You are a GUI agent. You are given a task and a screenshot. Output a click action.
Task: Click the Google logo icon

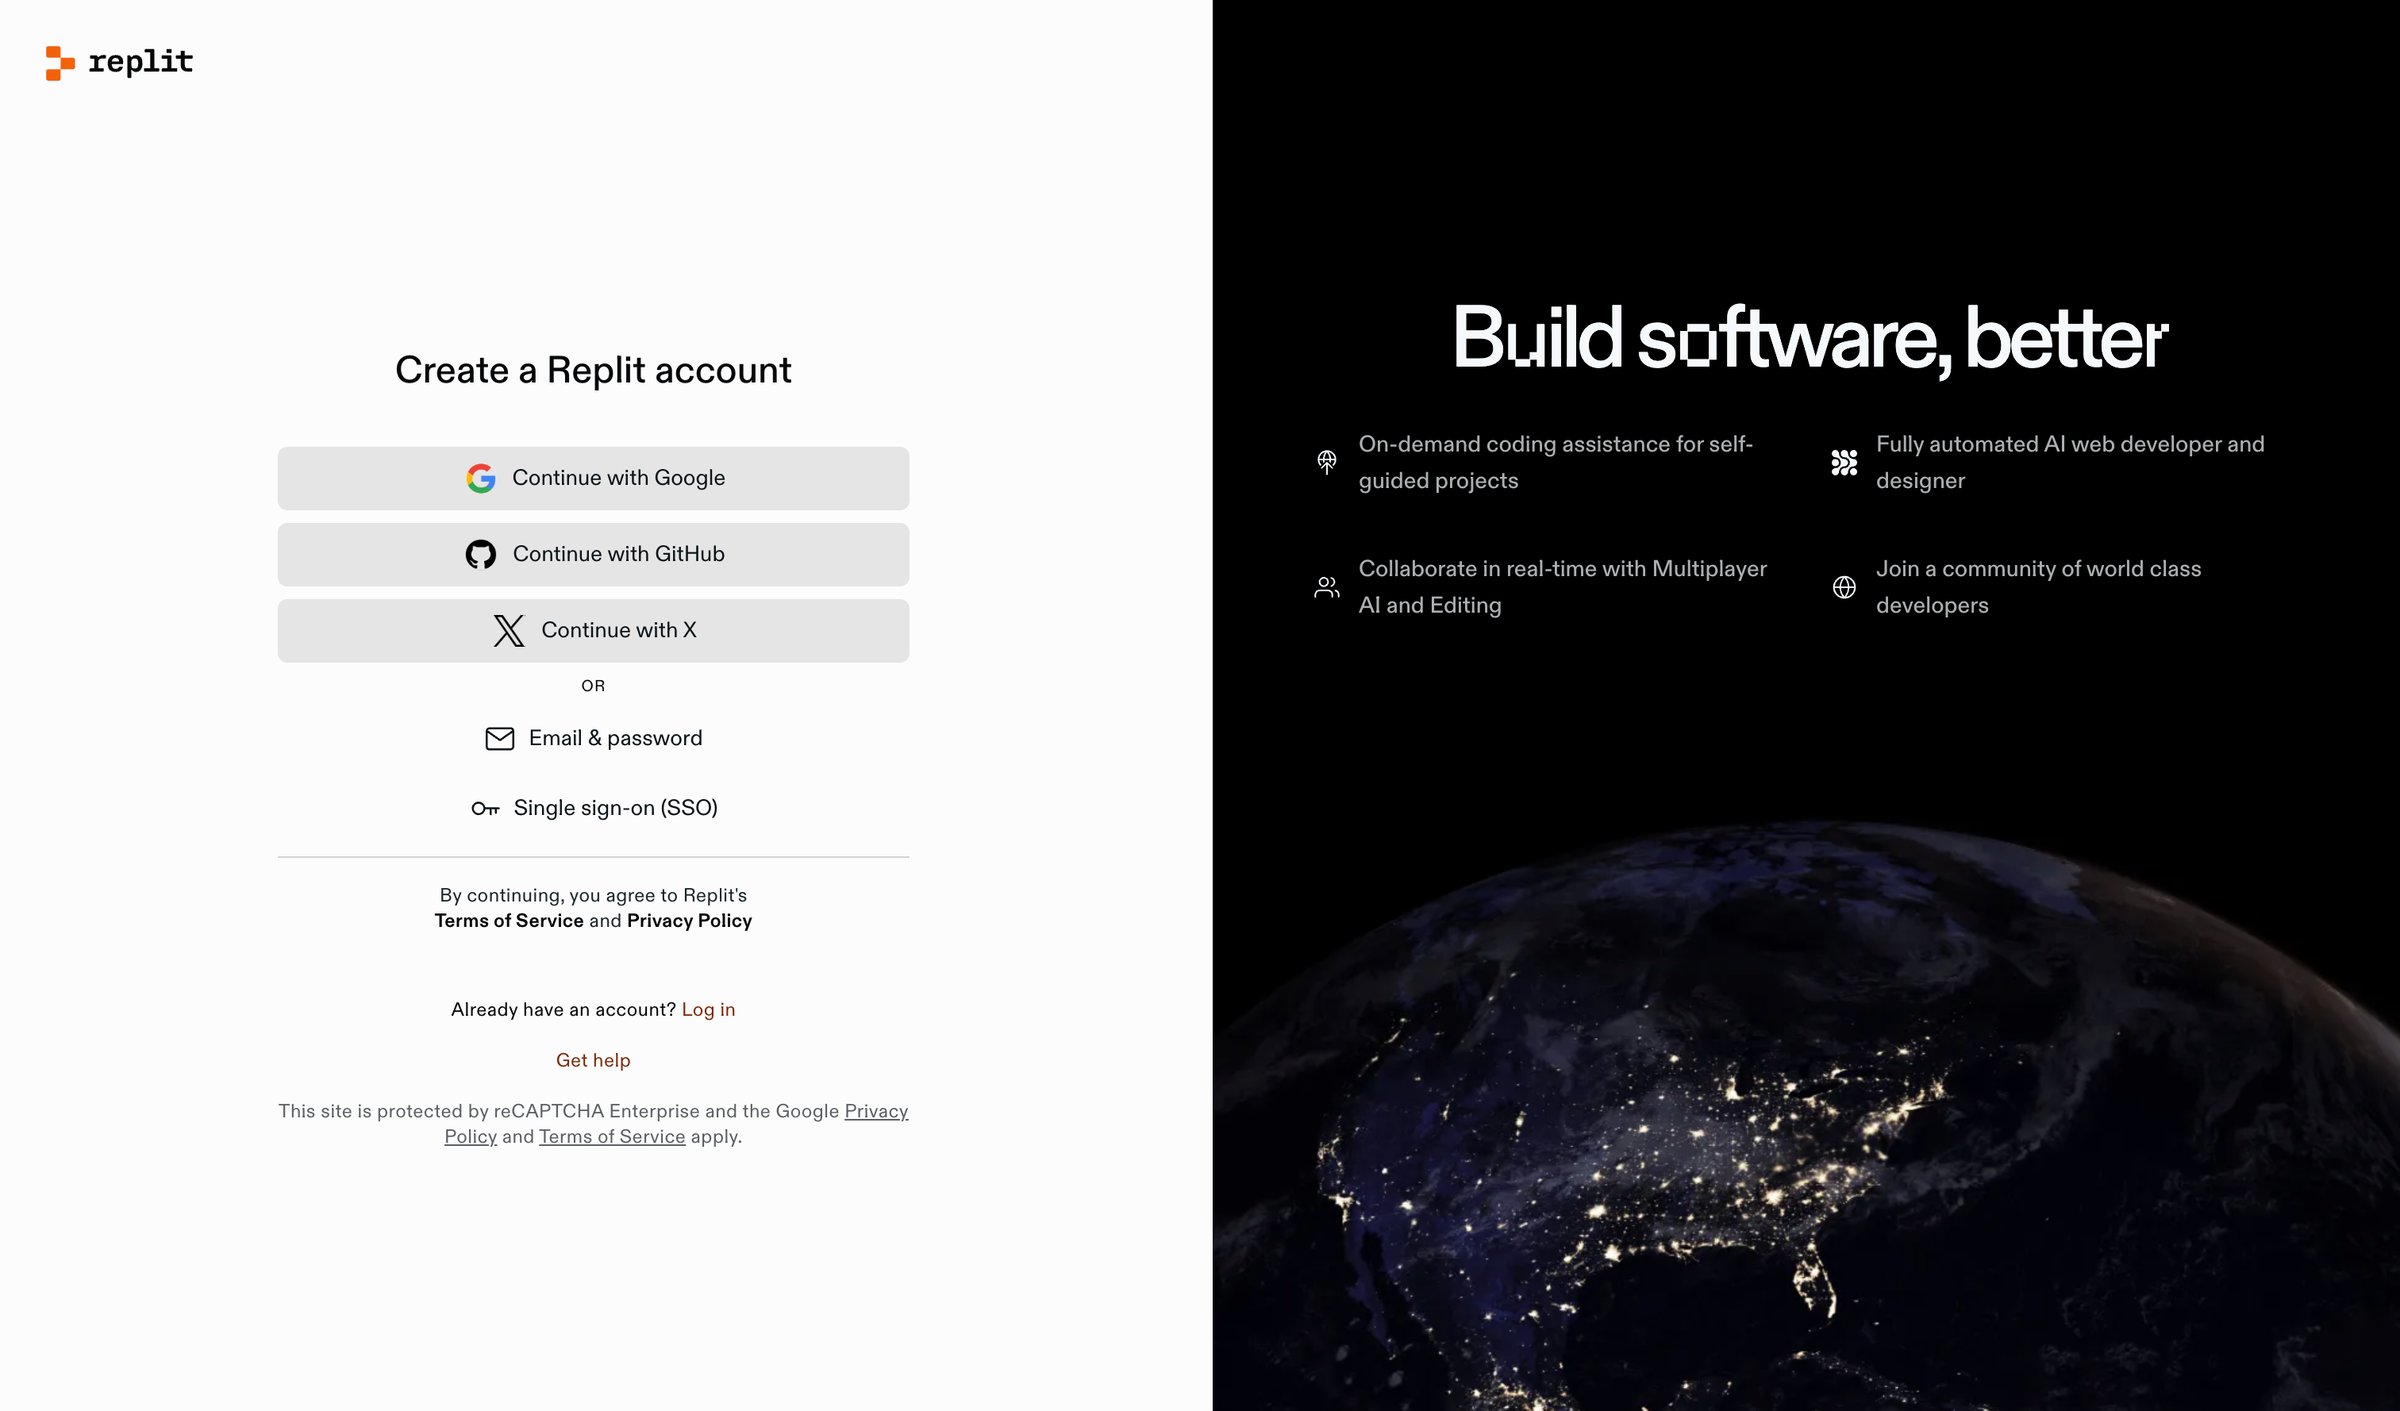pos(481,478)
